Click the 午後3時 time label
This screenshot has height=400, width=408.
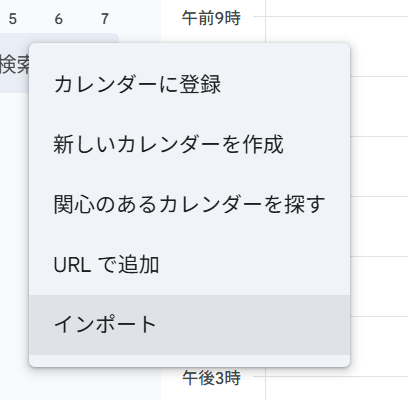[x=211, y=378]
